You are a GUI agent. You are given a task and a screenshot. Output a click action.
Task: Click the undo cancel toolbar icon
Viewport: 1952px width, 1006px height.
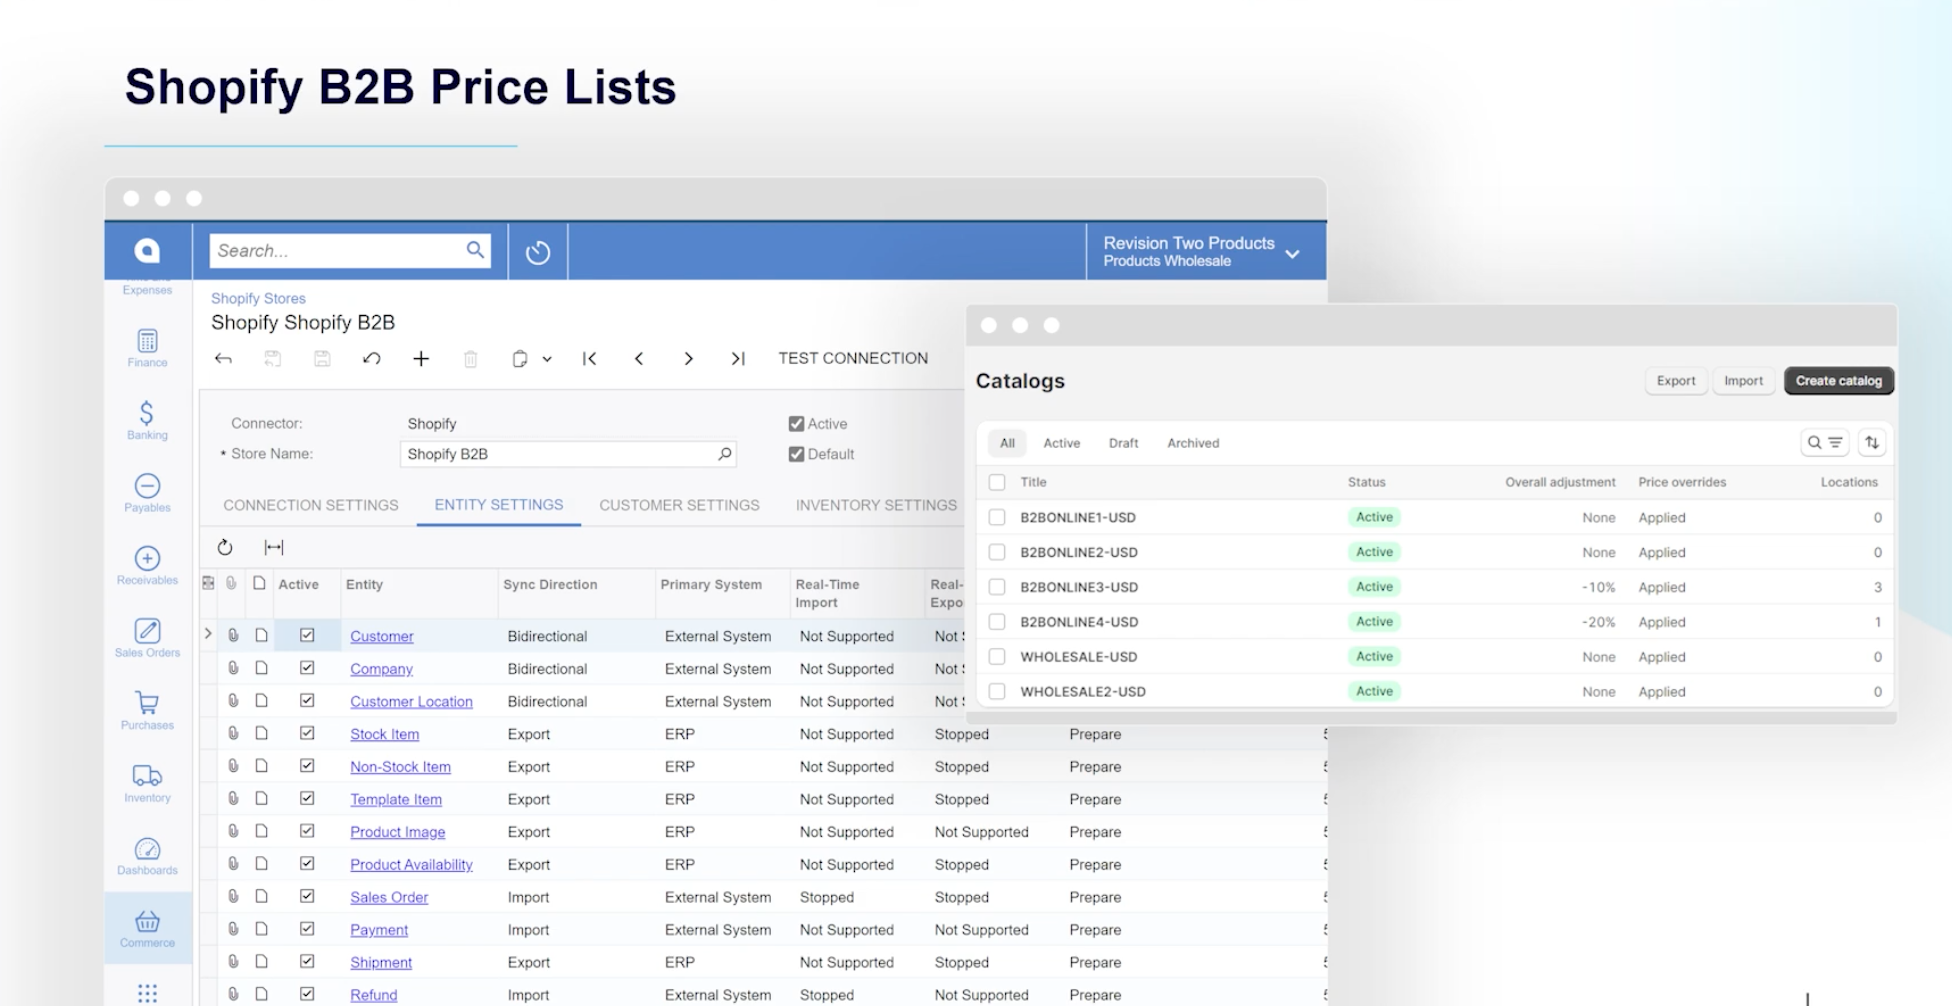tap(371, 358)
